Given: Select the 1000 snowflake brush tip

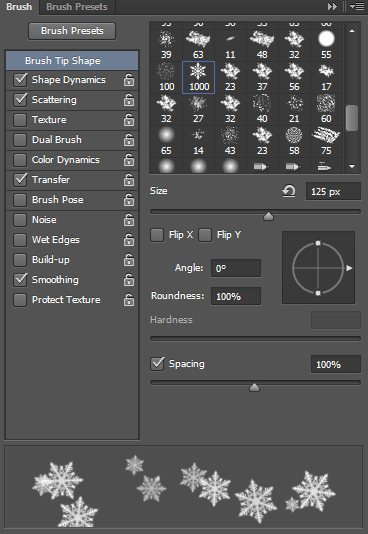Looking at the screenshot, I should click(198, 77).
